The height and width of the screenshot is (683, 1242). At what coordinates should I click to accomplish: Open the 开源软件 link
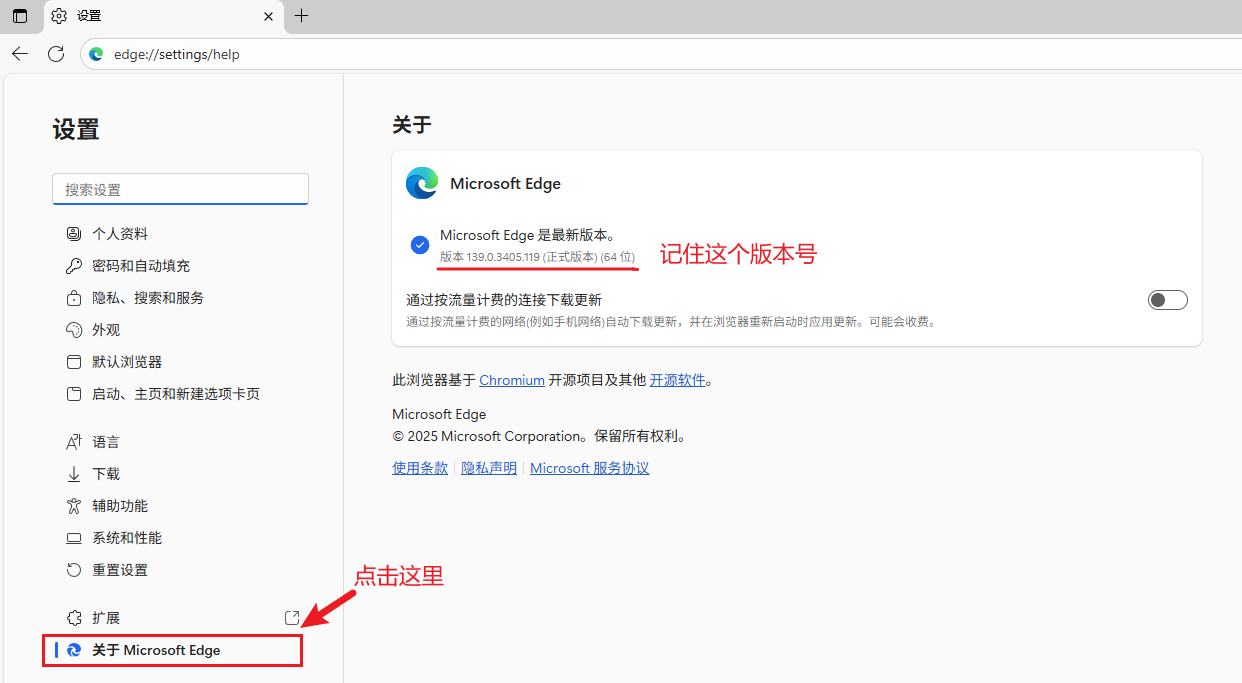[x=678, y=380]
